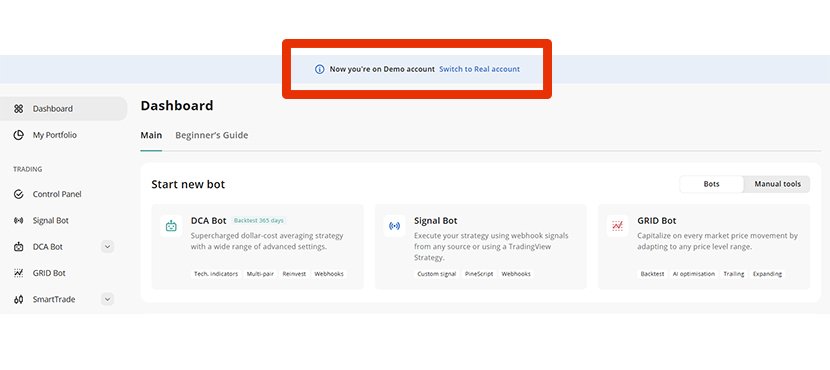Click the Tech. indicators tag on DCA Bot
830x370 pixels.
point(216,274)
